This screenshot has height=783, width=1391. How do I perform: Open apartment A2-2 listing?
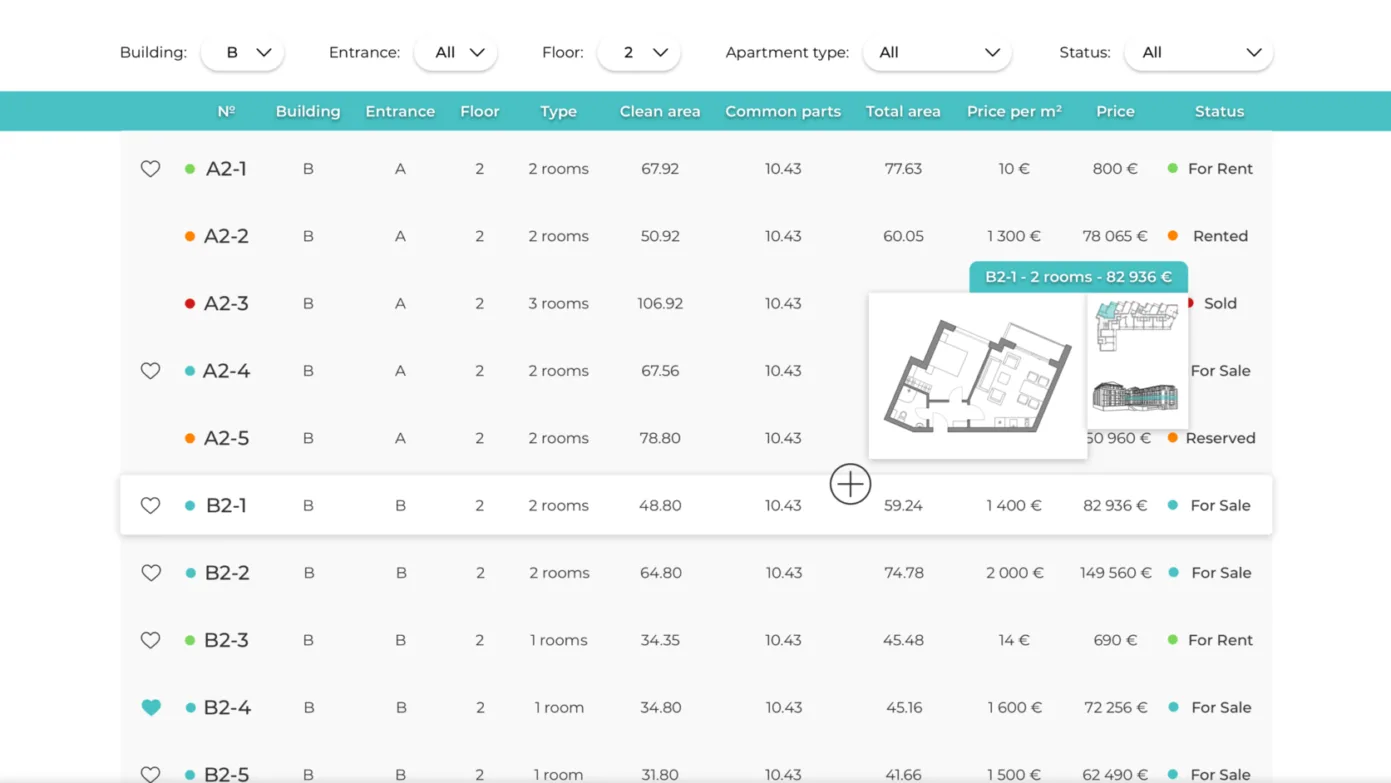click(x=226, y=236)
